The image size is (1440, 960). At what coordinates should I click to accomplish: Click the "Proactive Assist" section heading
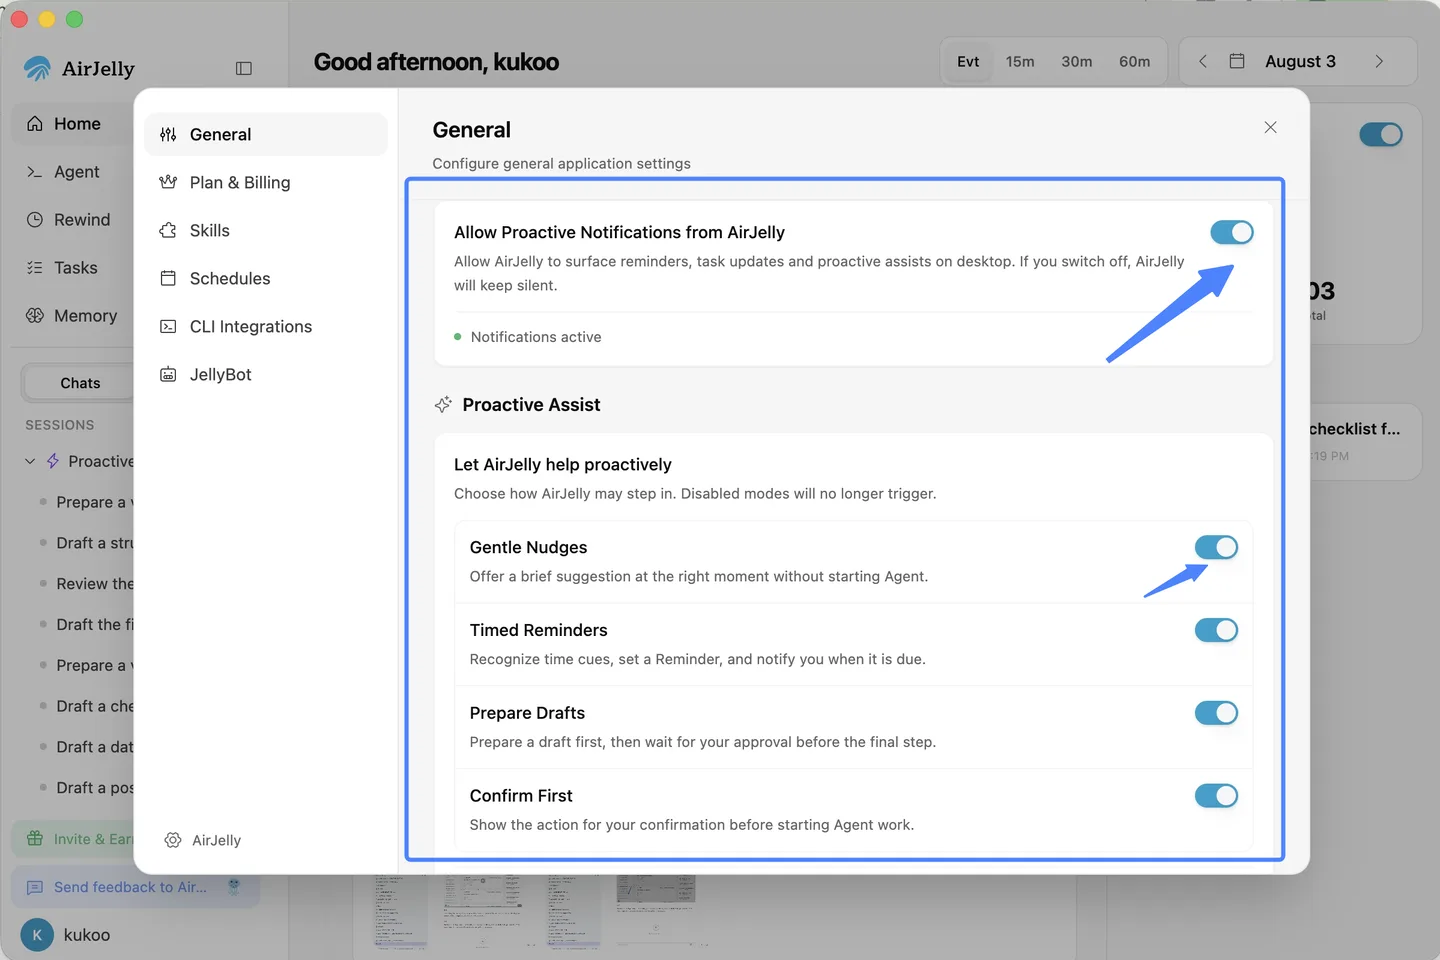point(531,404)
